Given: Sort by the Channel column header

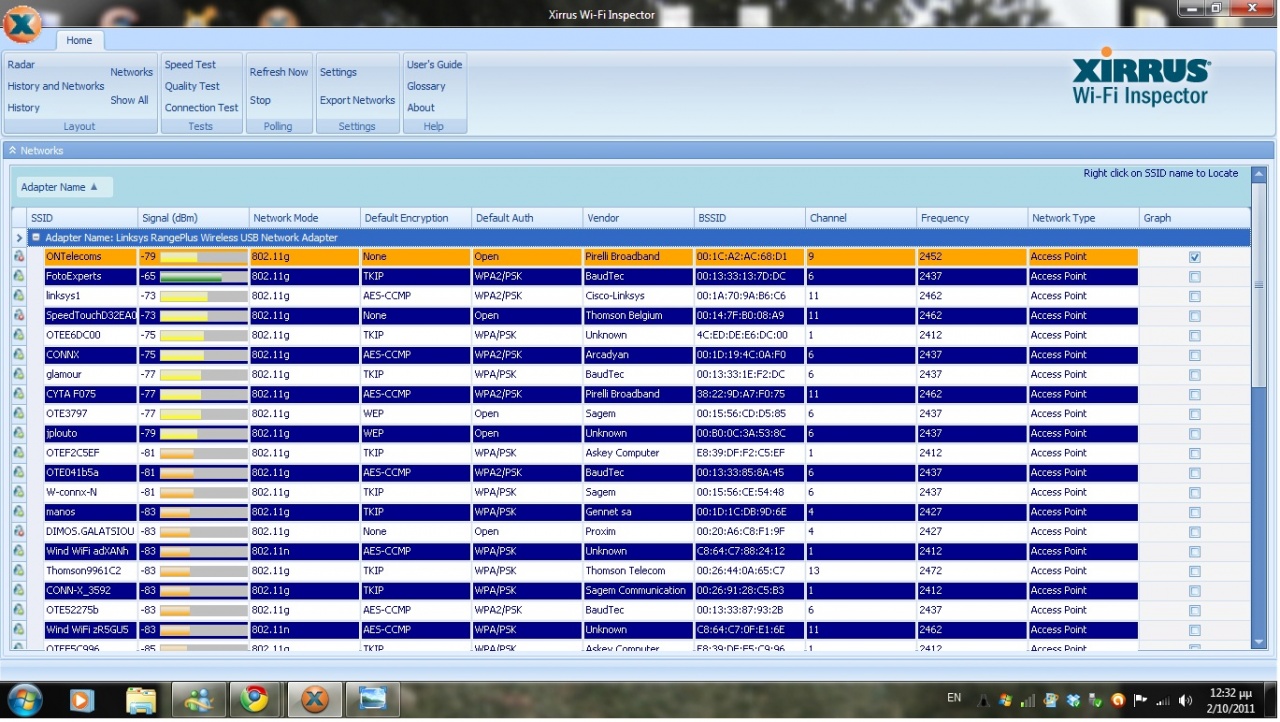Looking at the screenshot, I should click(x=860, y=218).
